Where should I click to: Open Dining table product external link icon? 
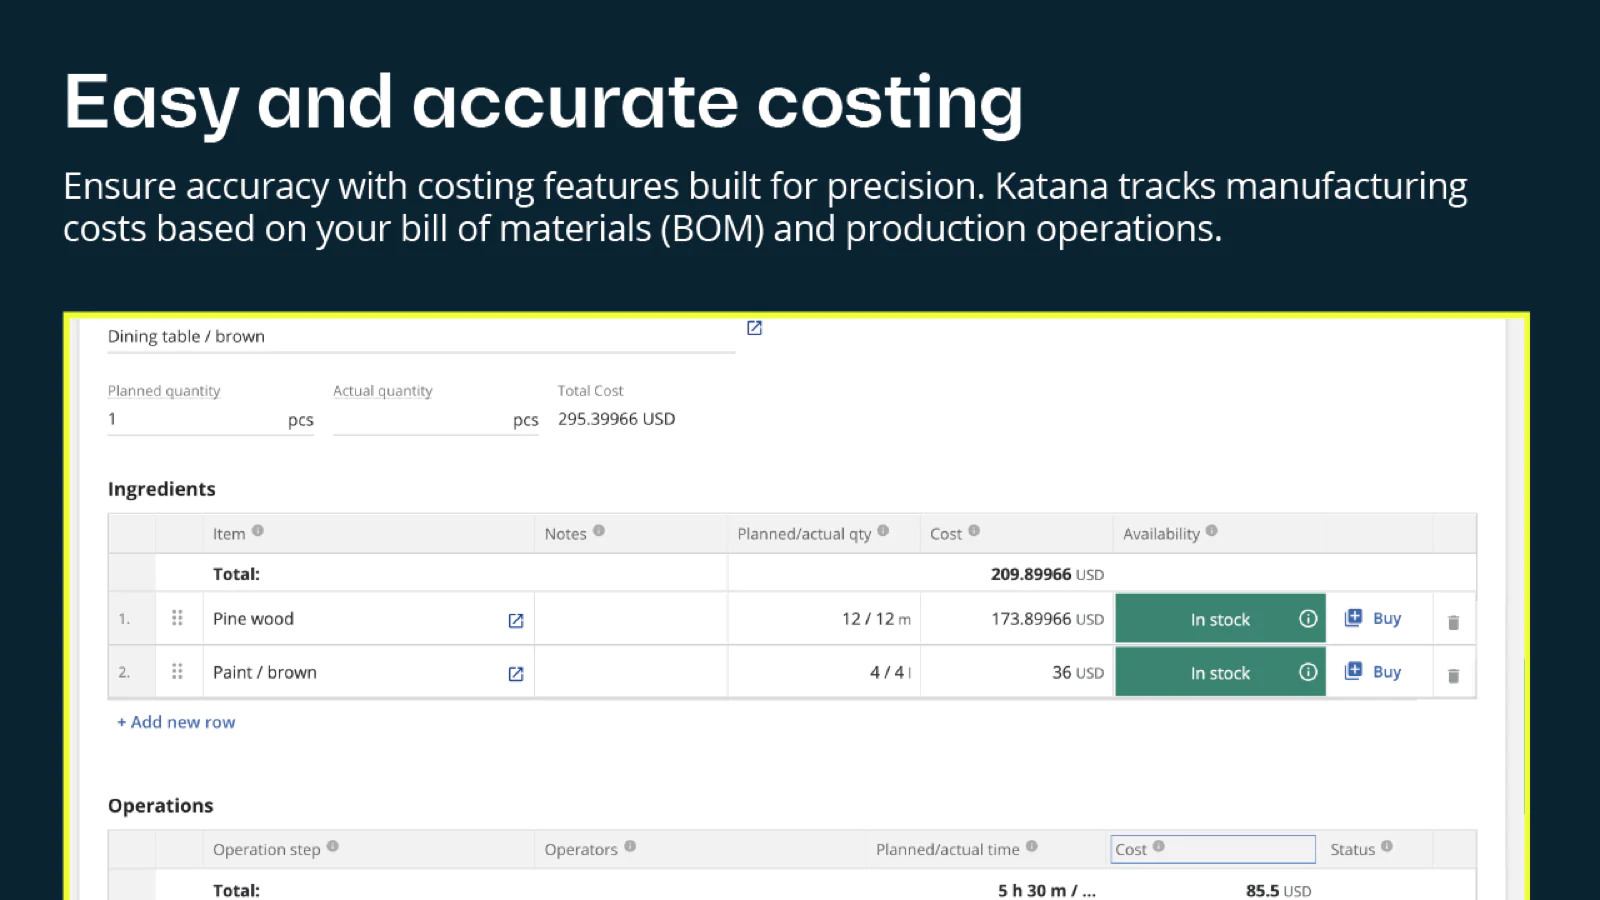[755, 328]
